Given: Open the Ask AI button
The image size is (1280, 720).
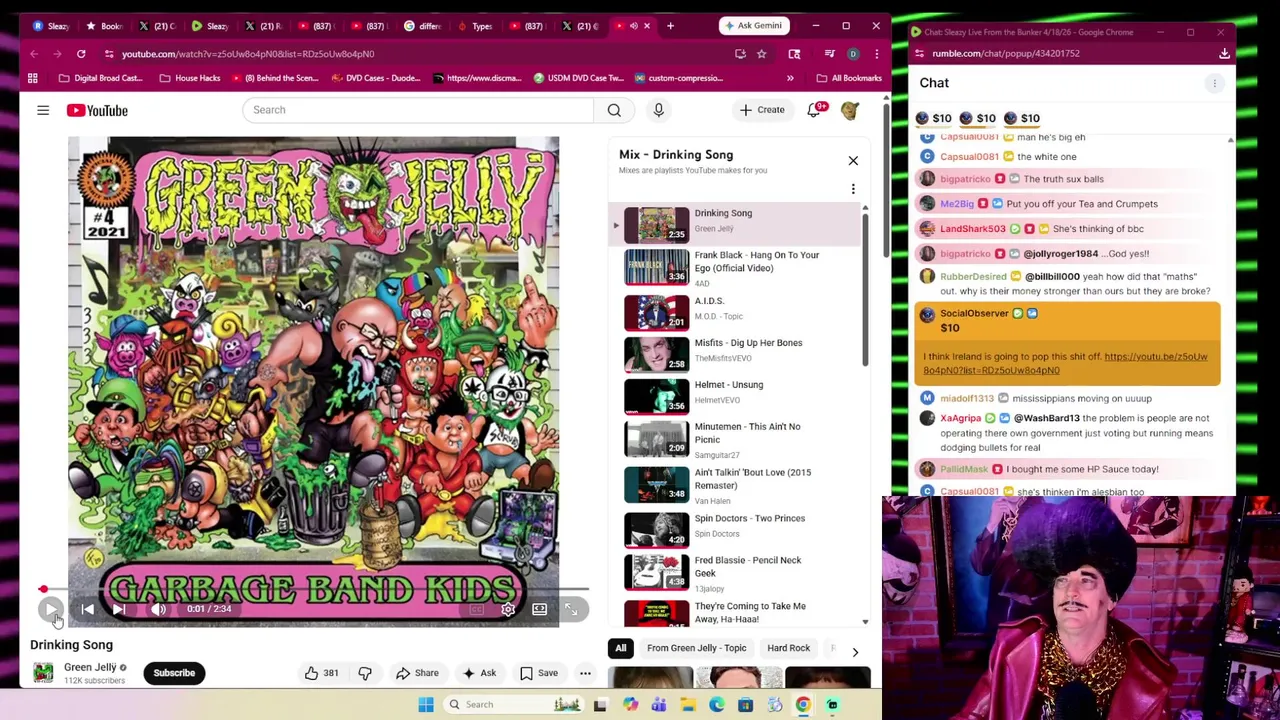Looking at the screenshot, I should tap(479, 673).
